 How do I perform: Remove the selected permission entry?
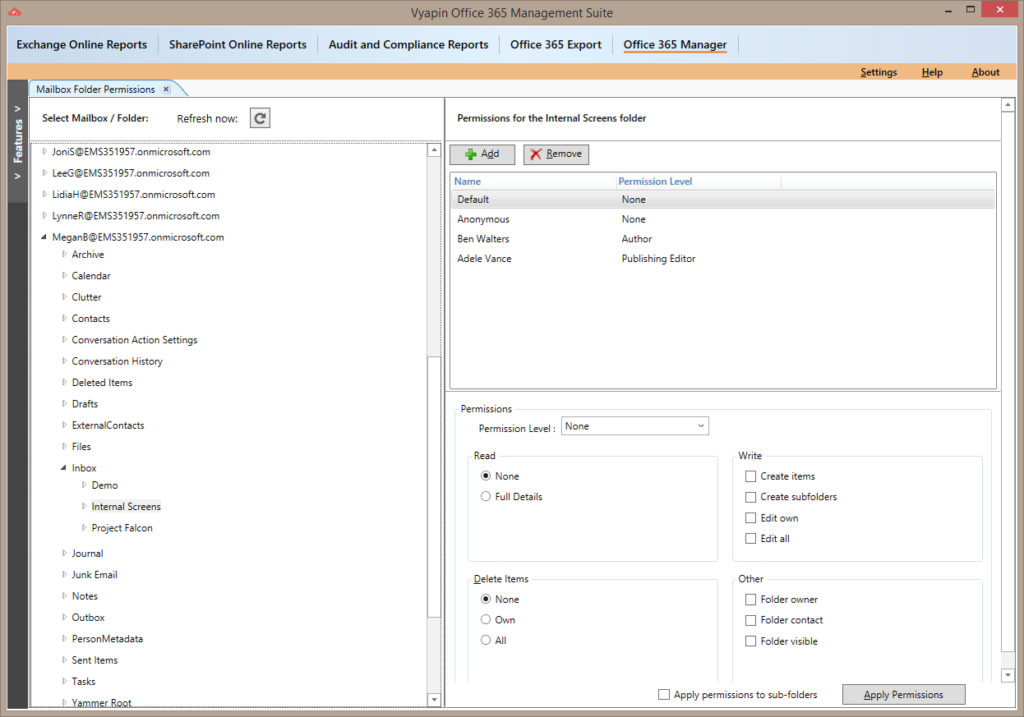click(x=556, y=154)
